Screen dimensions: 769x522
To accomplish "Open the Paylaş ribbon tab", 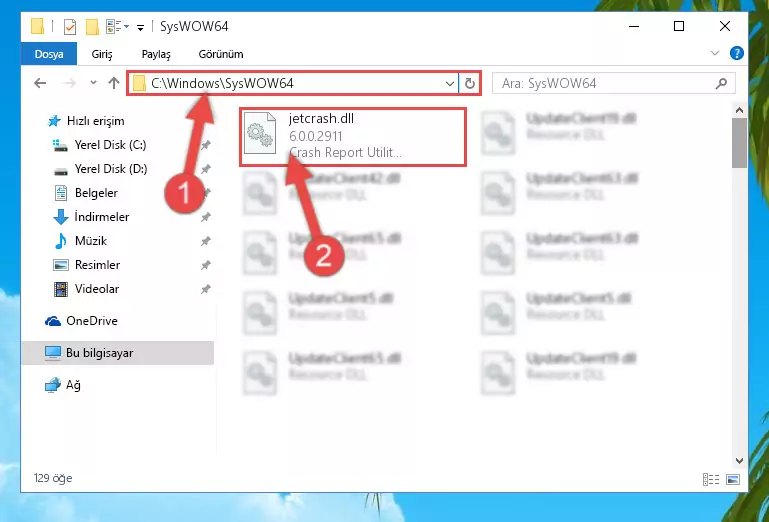I will (156, 54).
